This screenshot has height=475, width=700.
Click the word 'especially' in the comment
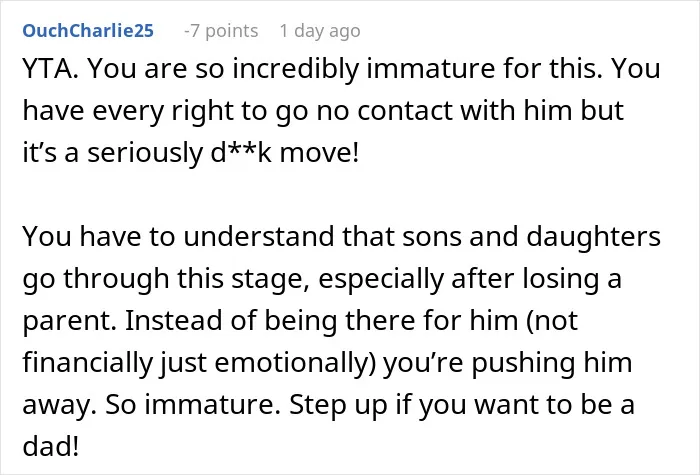coord(381,279)
